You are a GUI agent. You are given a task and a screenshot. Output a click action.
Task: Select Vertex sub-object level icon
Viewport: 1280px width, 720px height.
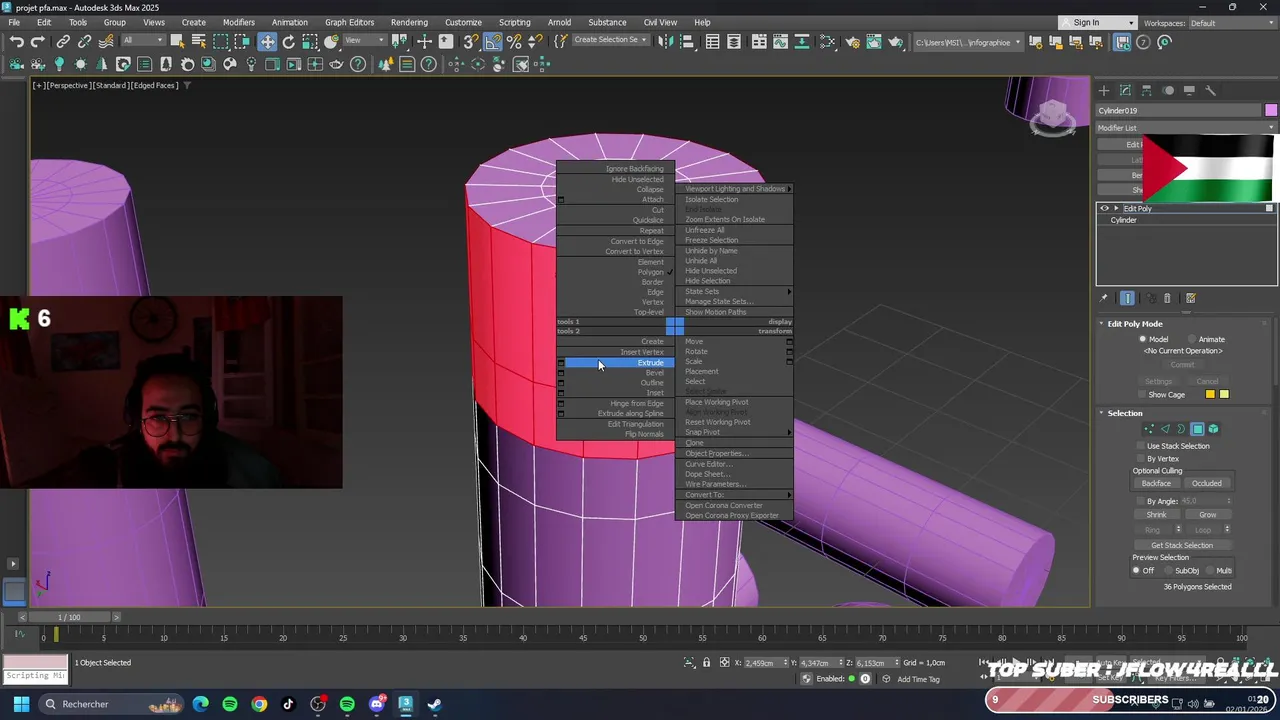(1149, 429)
